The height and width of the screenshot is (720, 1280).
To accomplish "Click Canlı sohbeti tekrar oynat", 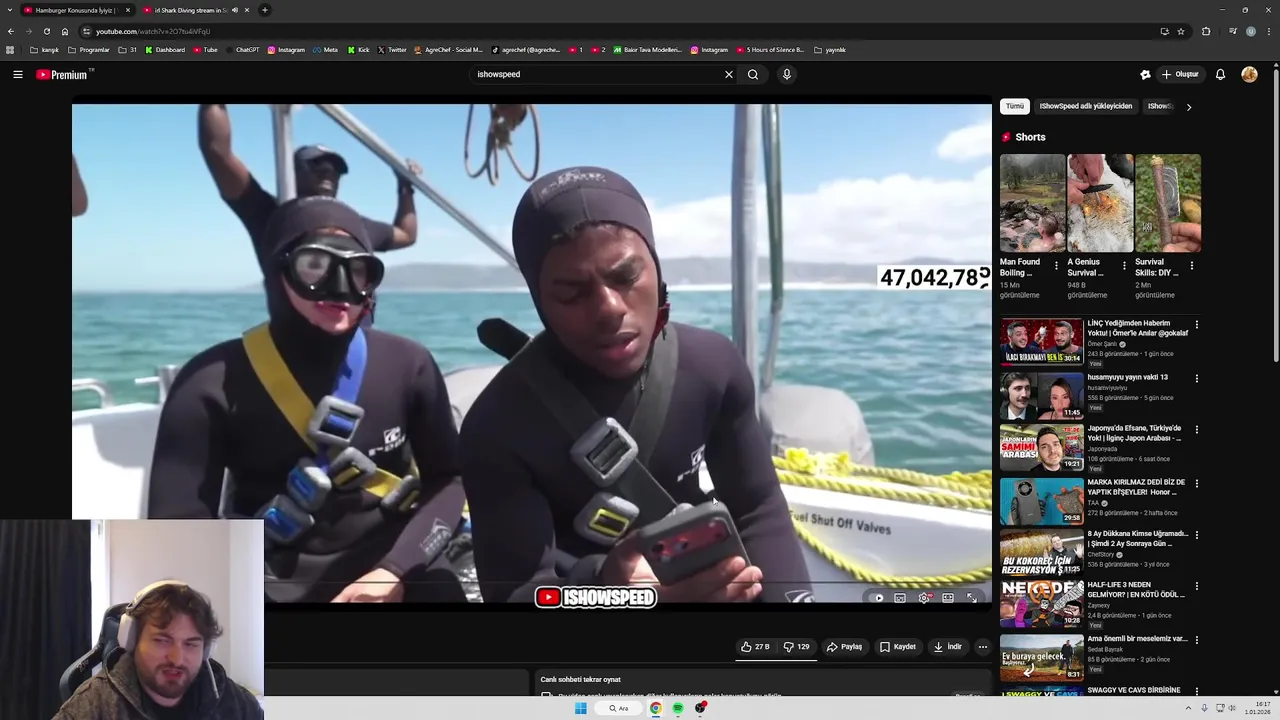I will (x=581, y=679).
